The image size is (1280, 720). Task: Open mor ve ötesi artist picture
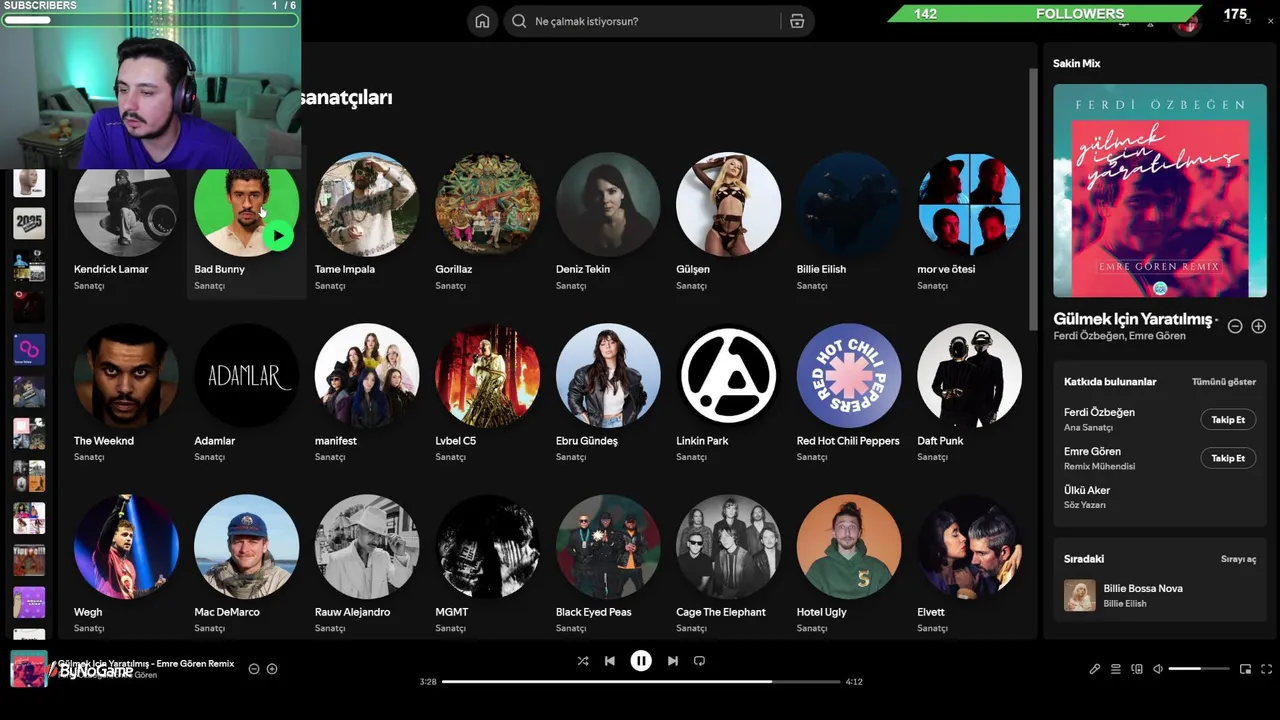point(969,205)
